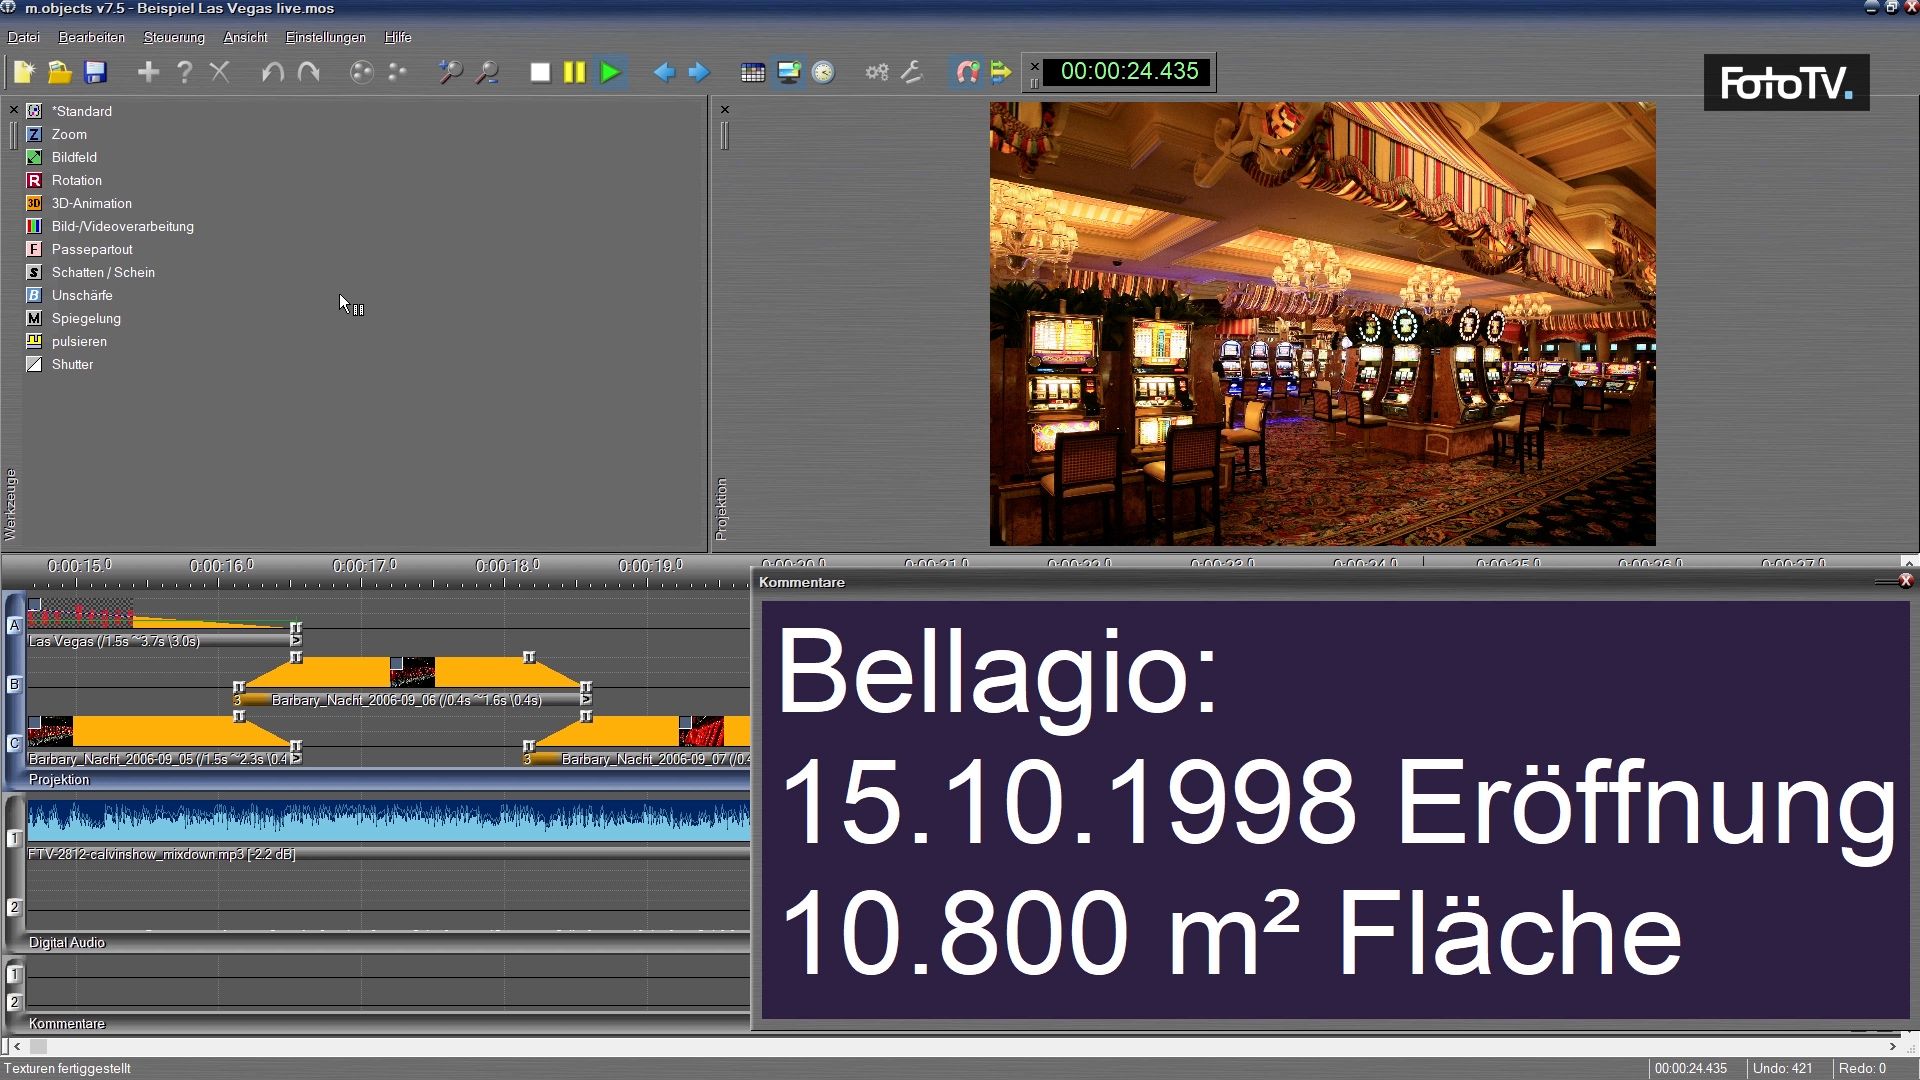1920x1080 pixels.
Task: Open the Datei menu
Action: click(x=24, y=37)
